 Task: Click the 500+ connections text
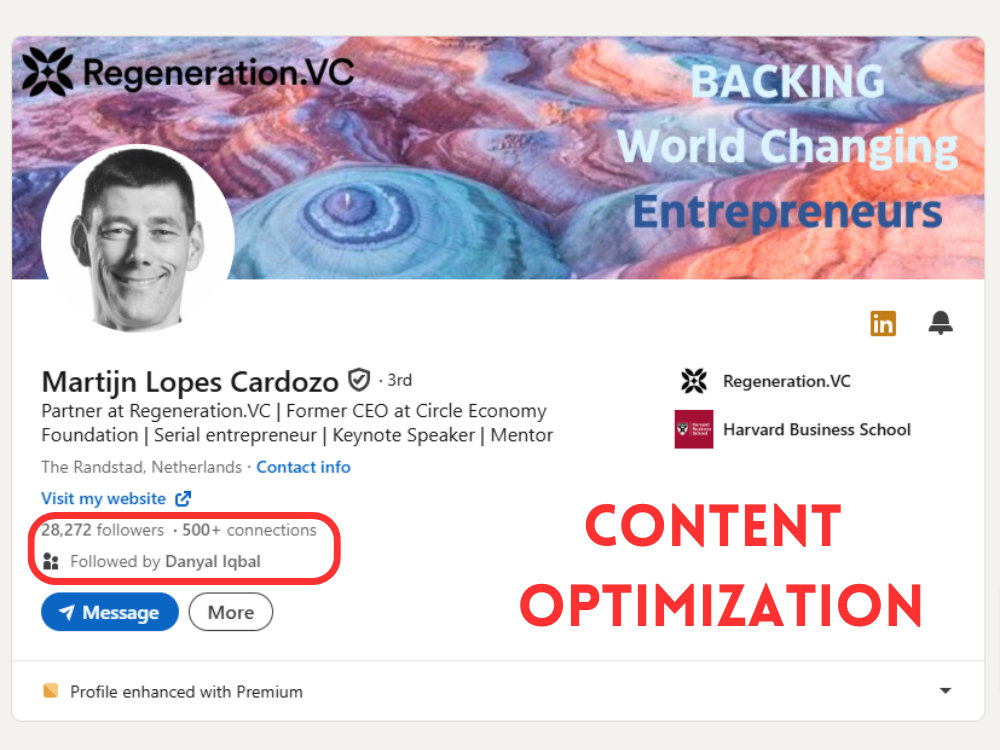[249, 530]
